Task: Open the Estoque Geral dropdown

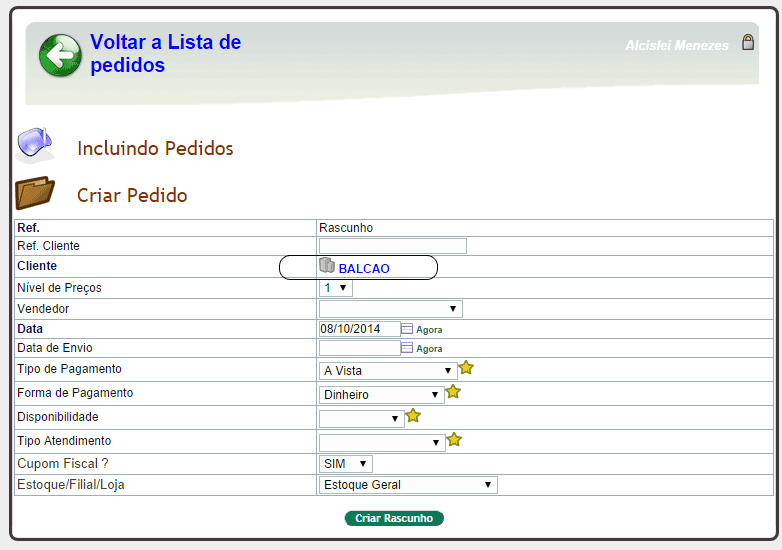Action: tap(408, 485)
